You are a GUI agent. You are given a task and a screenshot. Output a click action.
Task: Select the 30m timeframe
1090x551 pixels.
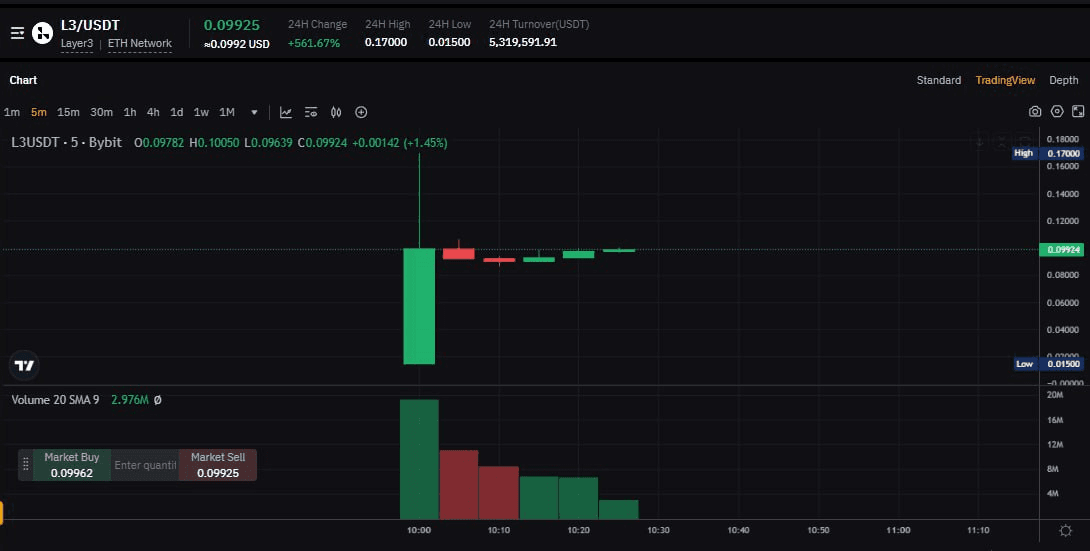coord(101,112)
